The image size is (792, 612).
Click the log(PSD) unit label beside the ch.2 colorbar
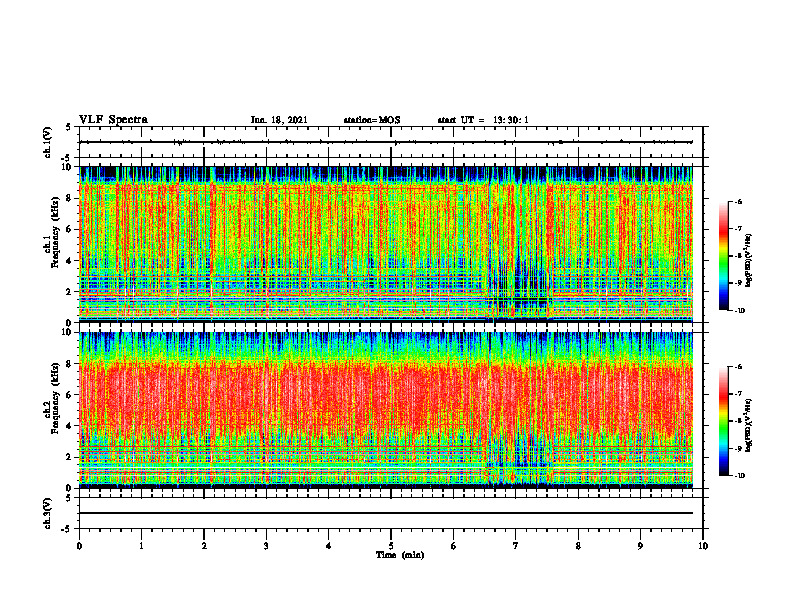tap(749, 426)
